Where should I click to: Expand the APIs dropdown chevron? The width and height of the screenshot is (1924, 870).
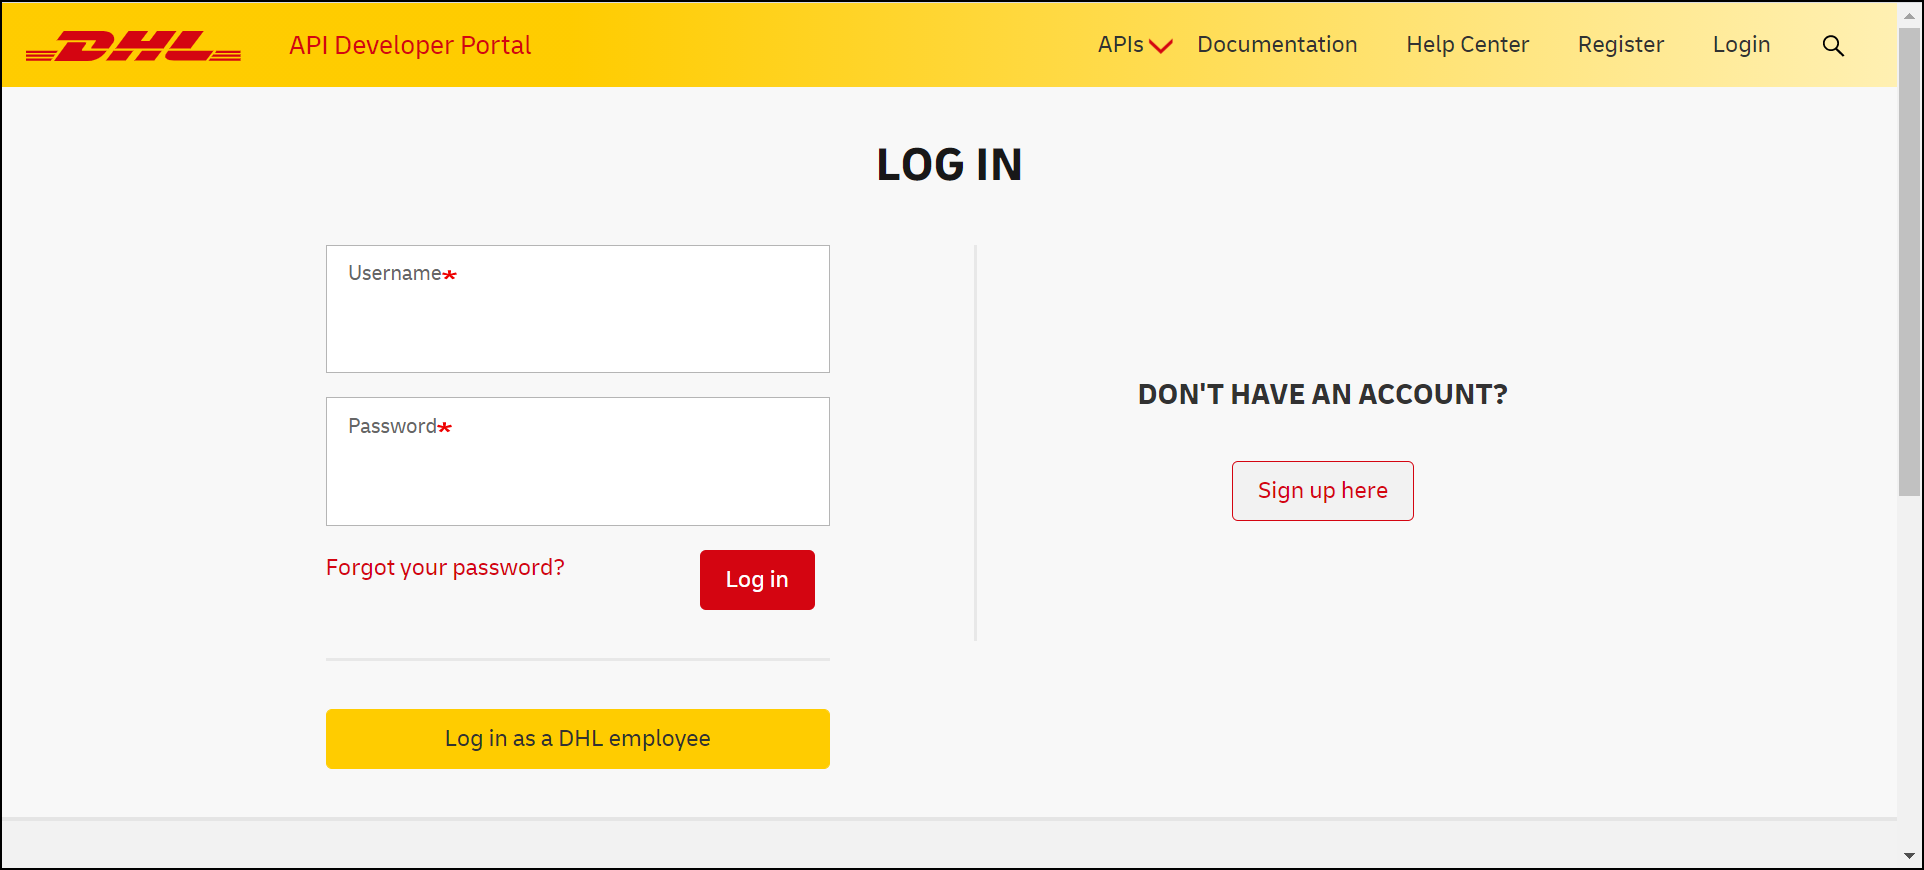pos(1160,46)
